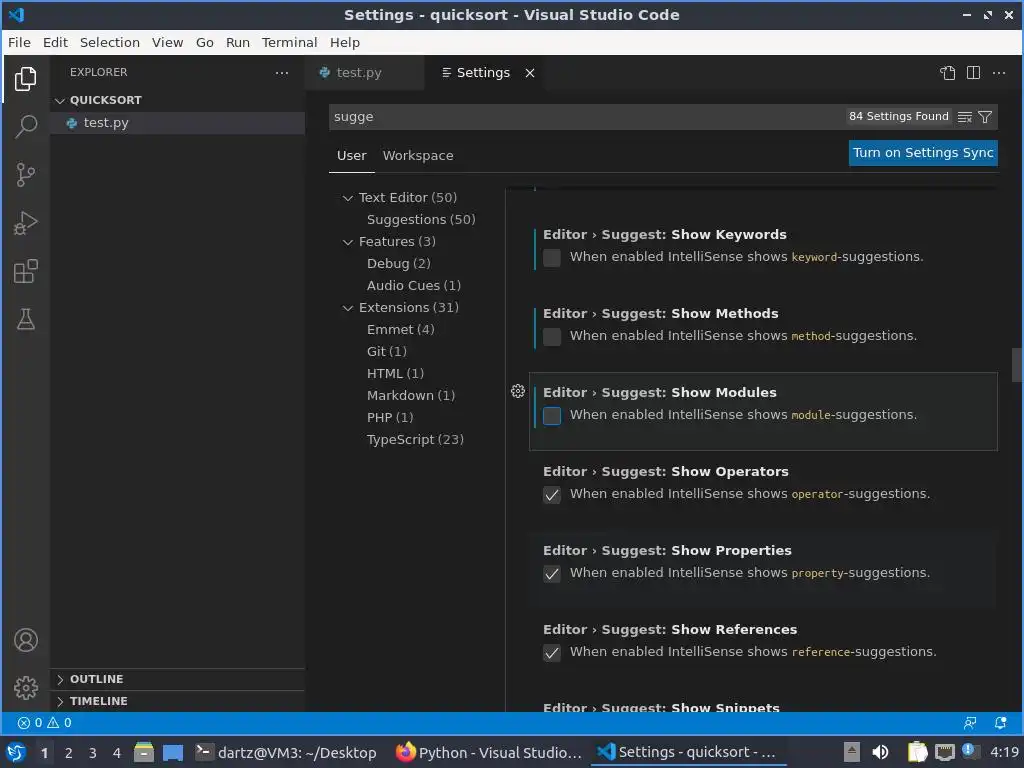Image resolution: width=1024 pixels, height=768 pixels.
Task: Enable the Show Modules checkbox
Action: [x=552, y=416]
